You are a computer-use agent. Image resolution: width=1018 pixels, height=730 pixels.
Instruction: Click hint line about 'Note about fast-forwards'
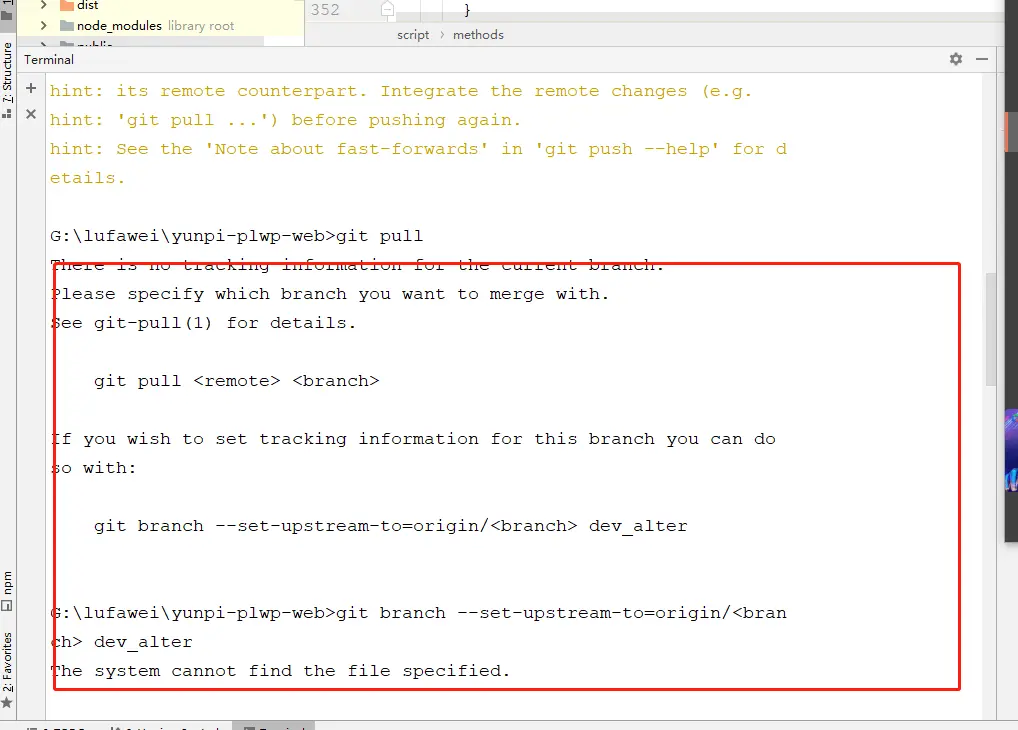(x=418, y=149)
